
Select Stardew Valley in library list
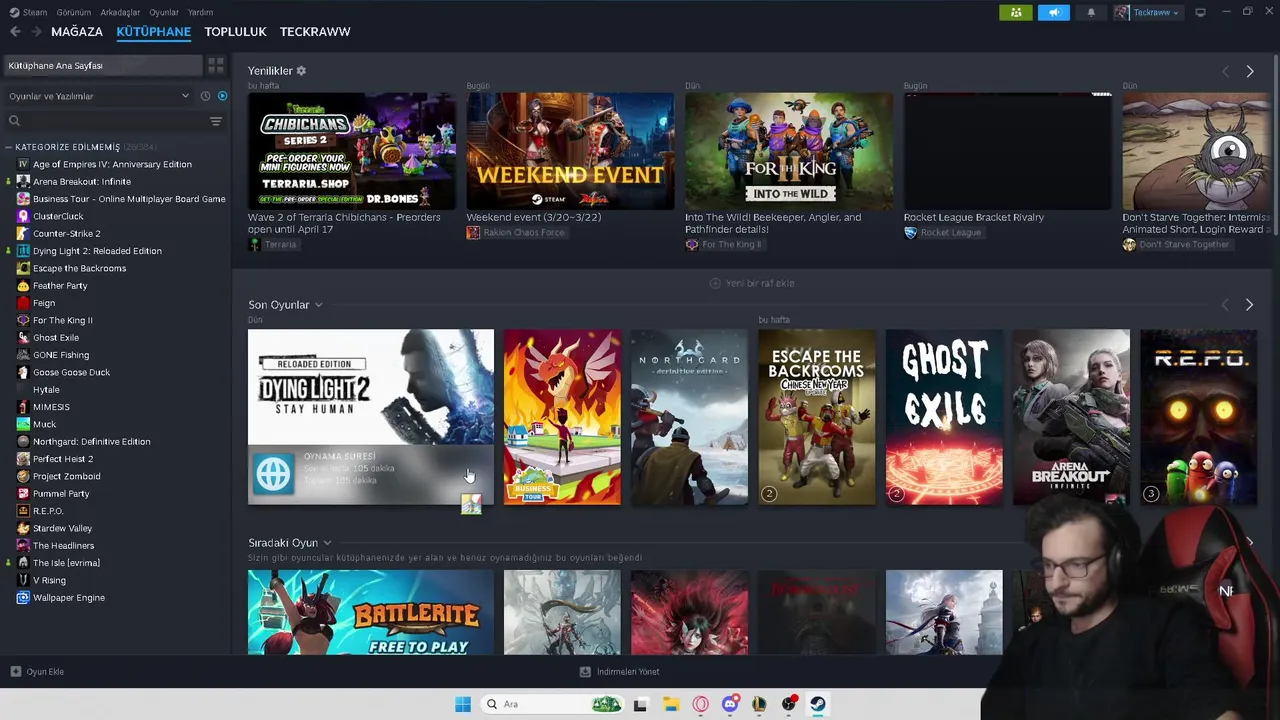62,528
